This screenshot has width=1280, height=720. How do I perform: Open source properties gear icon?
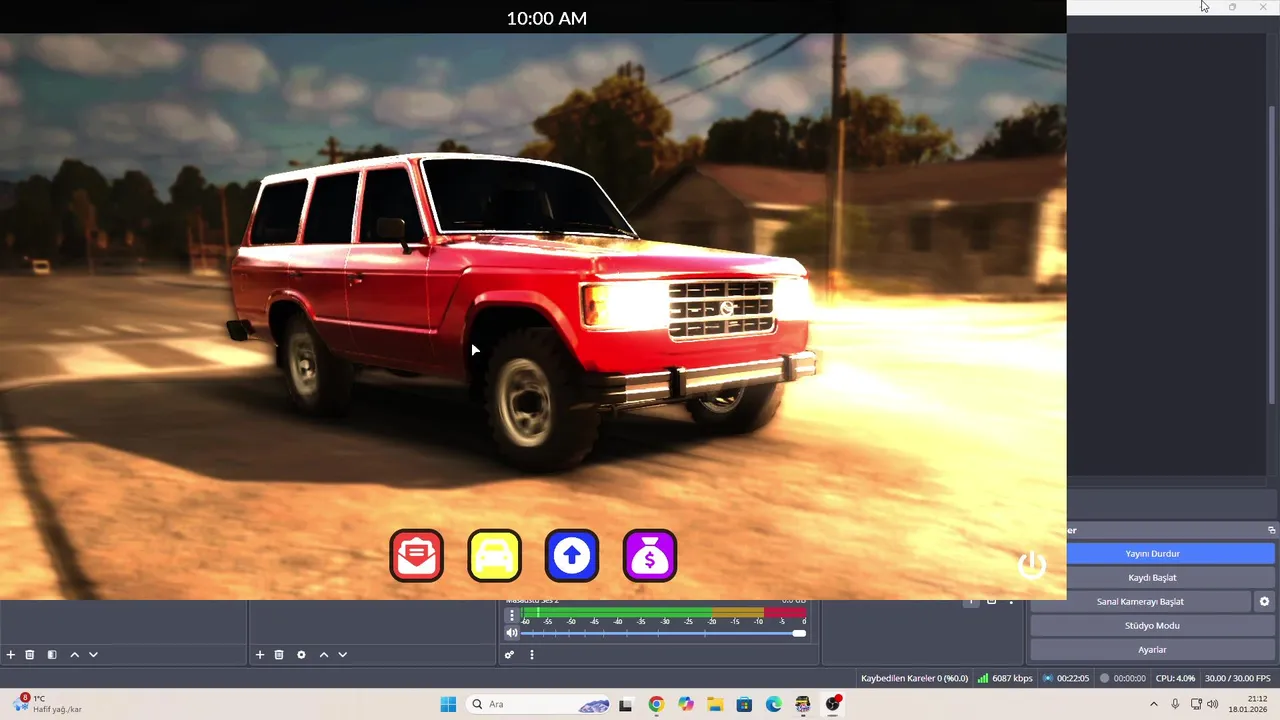point(301,655)
